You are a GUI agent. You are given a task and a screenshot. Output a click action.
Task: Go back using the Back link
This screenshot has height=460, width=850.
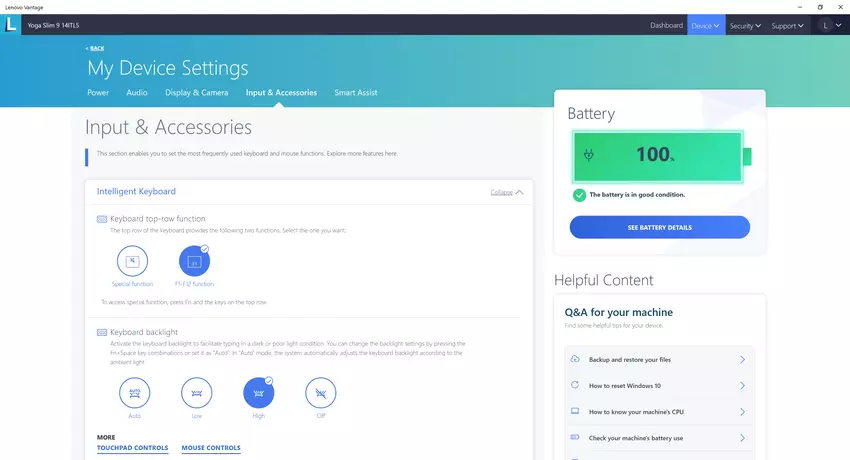click(x=95, y=48)
